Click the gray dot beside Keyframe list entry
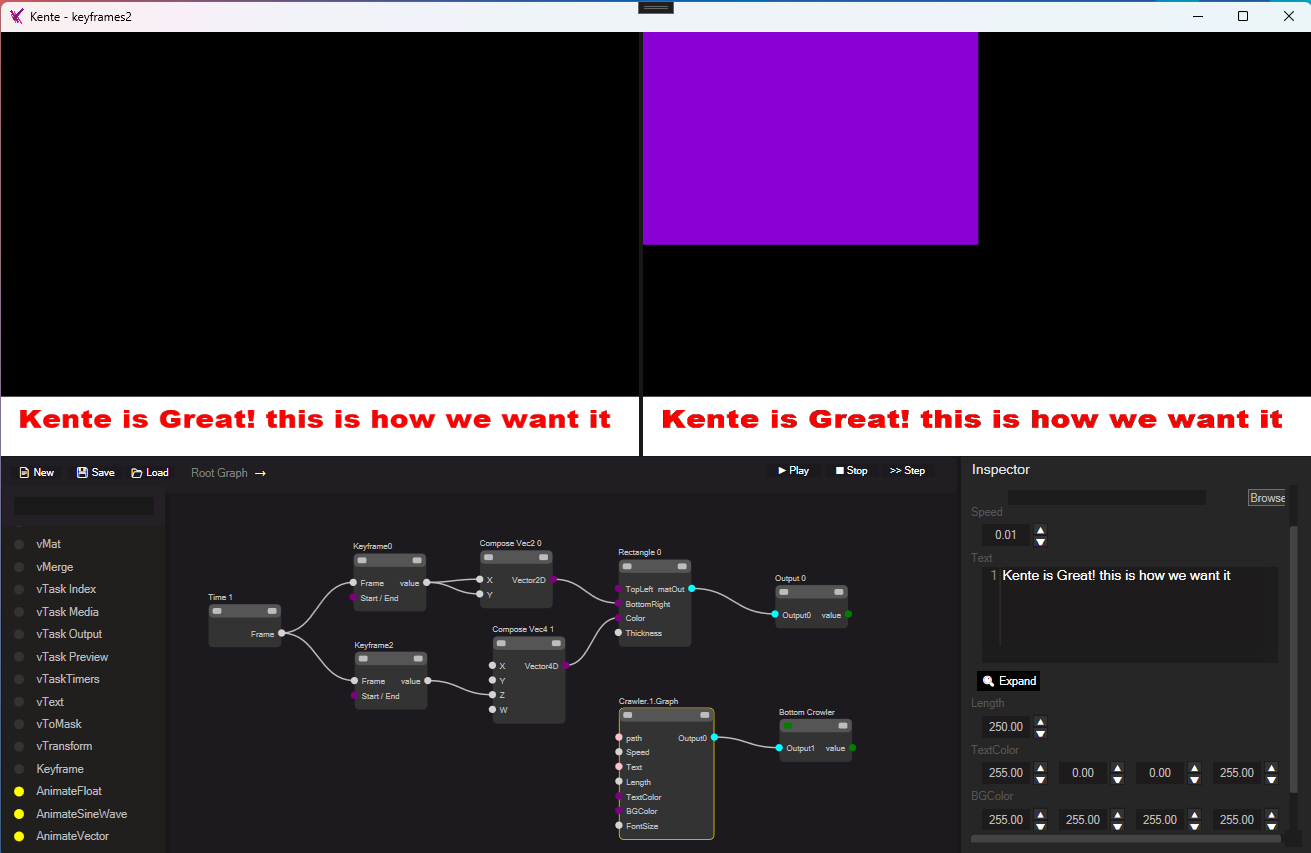The height and width of the screenshot is (853, 1311). point(19,769)
